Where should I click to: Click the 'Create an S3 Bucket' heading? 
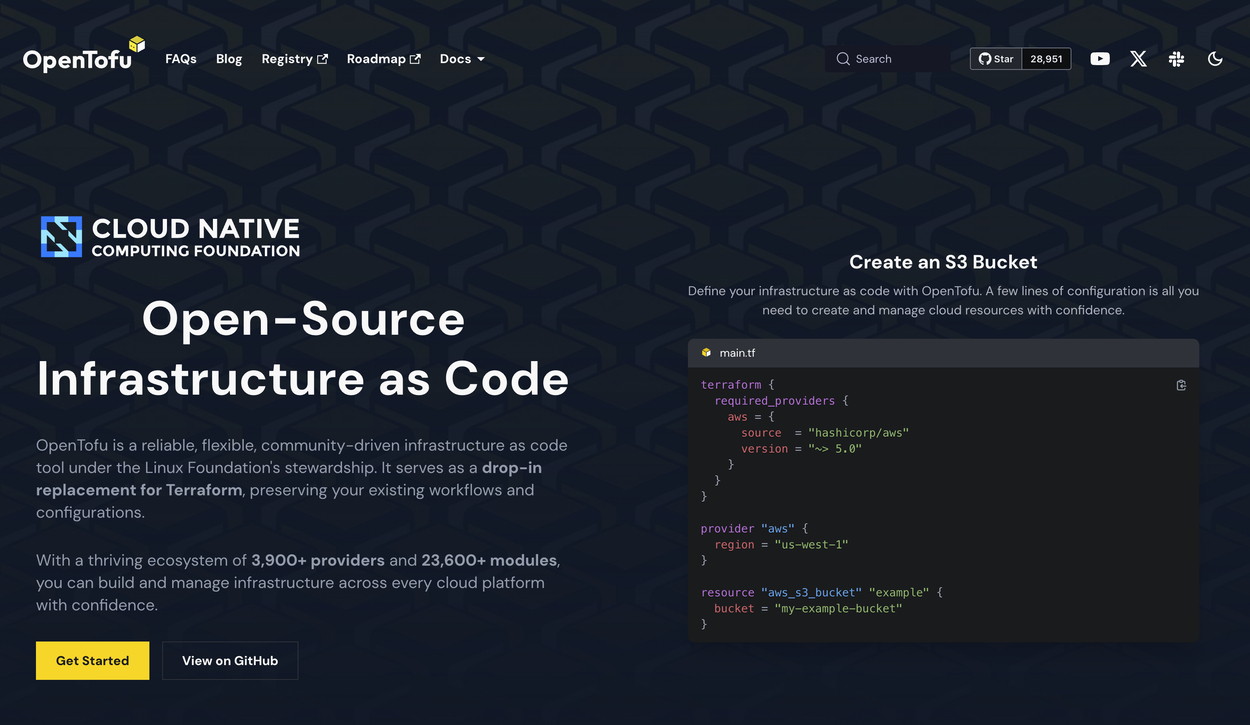[943, 262]
